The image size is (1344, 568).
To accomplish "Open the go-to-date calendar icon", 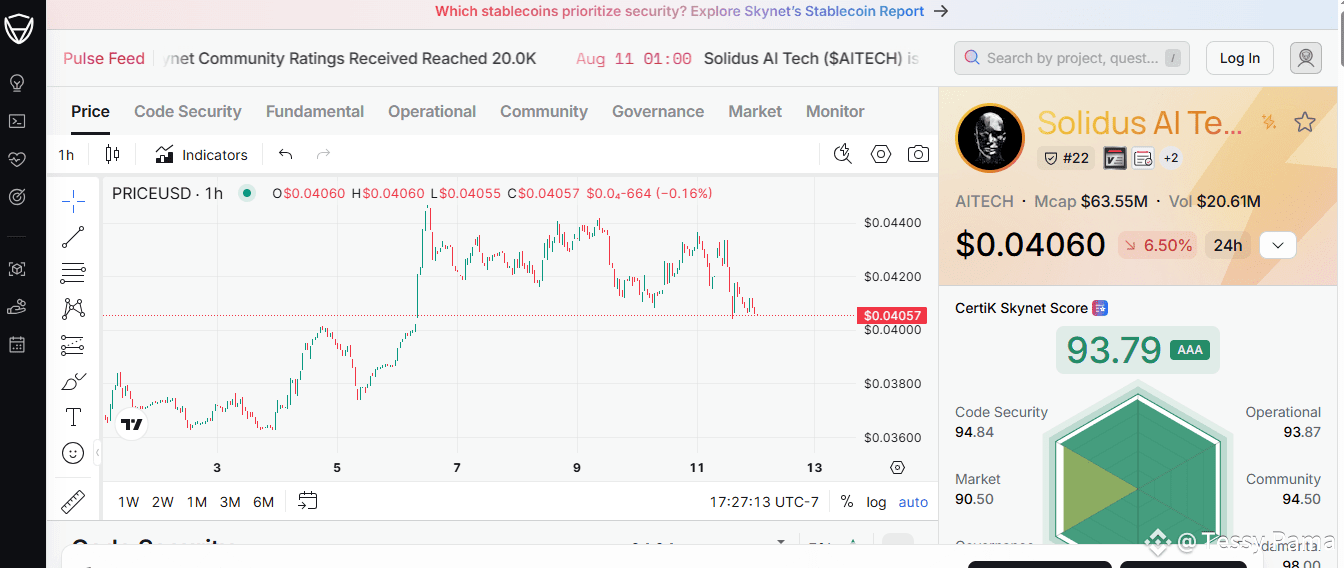I will [x=308, y=501].
